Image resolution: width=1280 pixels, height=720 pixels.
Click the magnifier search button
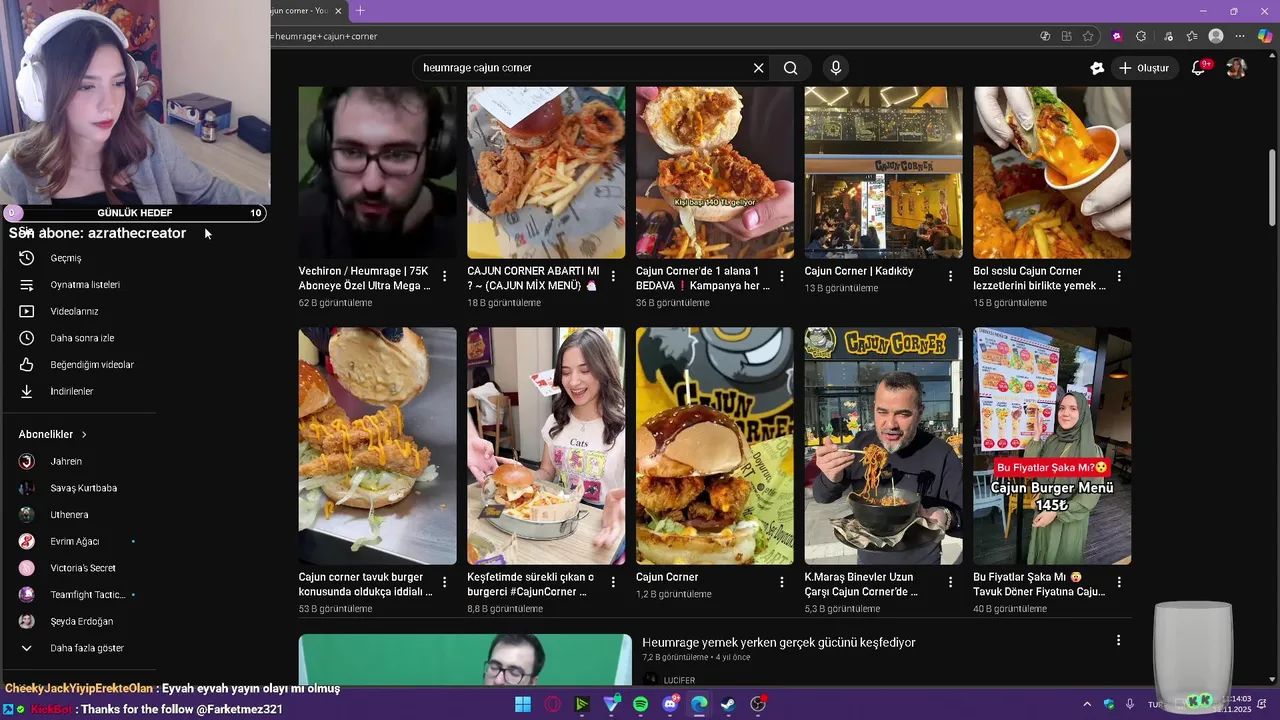(x=790, y=68)
